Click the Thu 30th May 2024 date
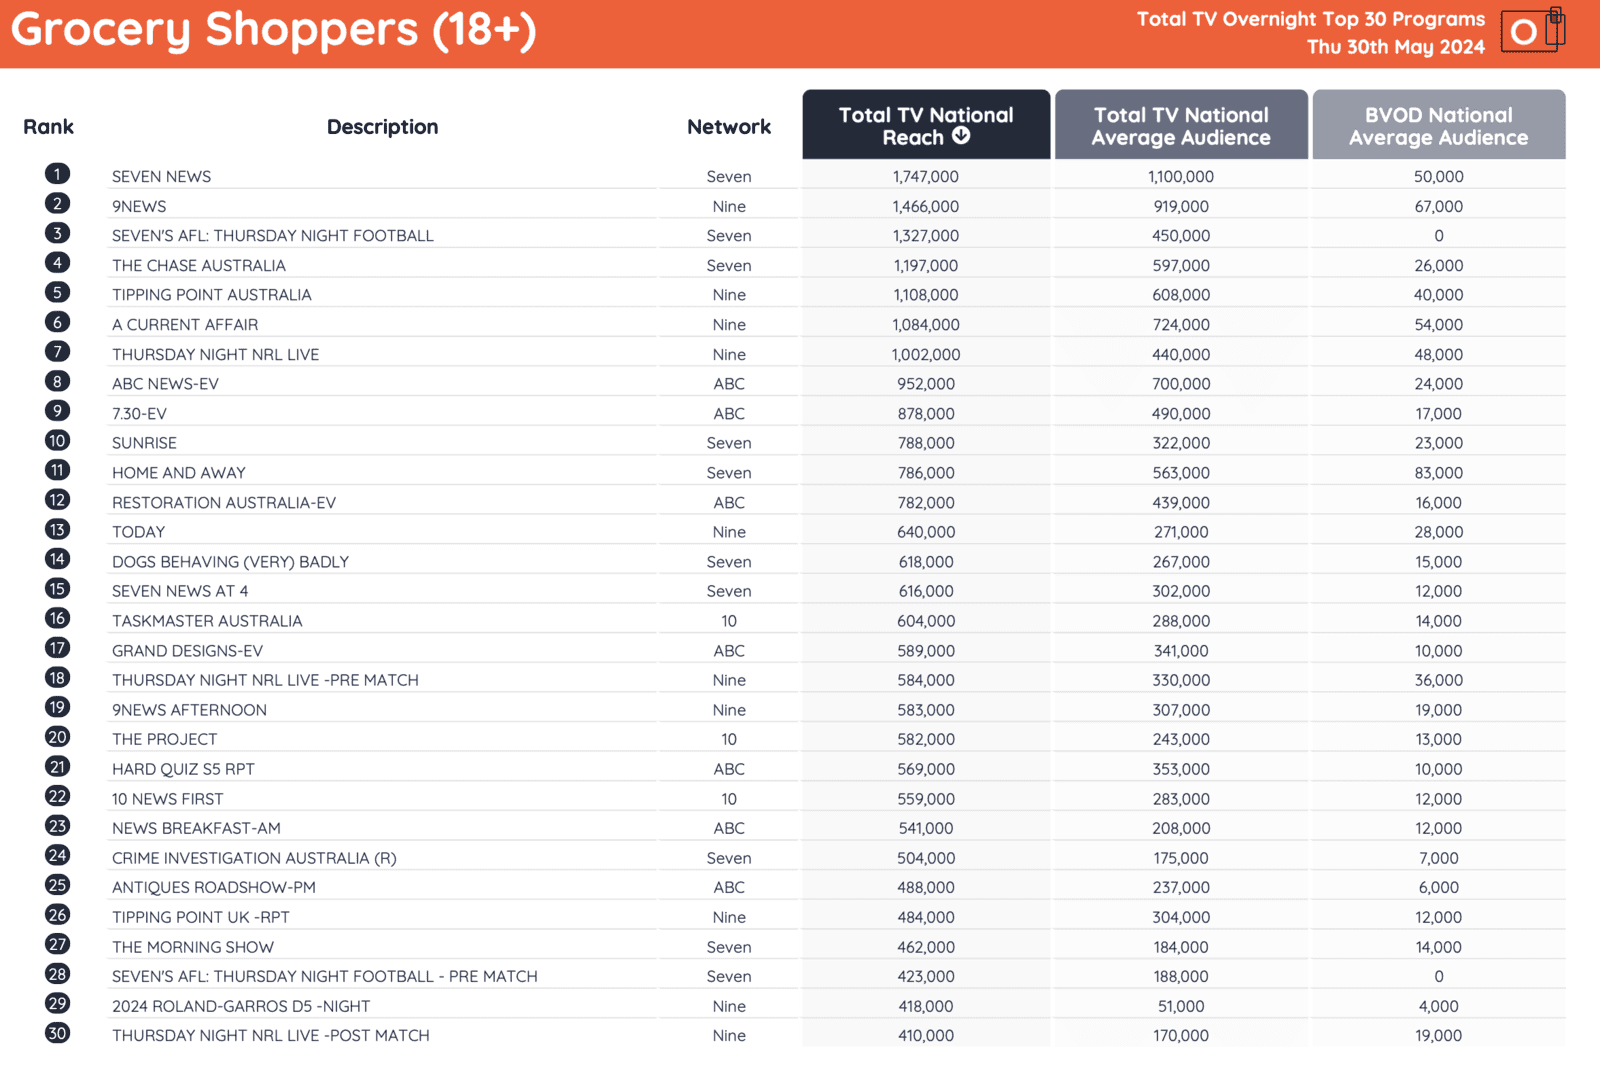This screenshot has width=1600, height=1071. (1396, 47)
